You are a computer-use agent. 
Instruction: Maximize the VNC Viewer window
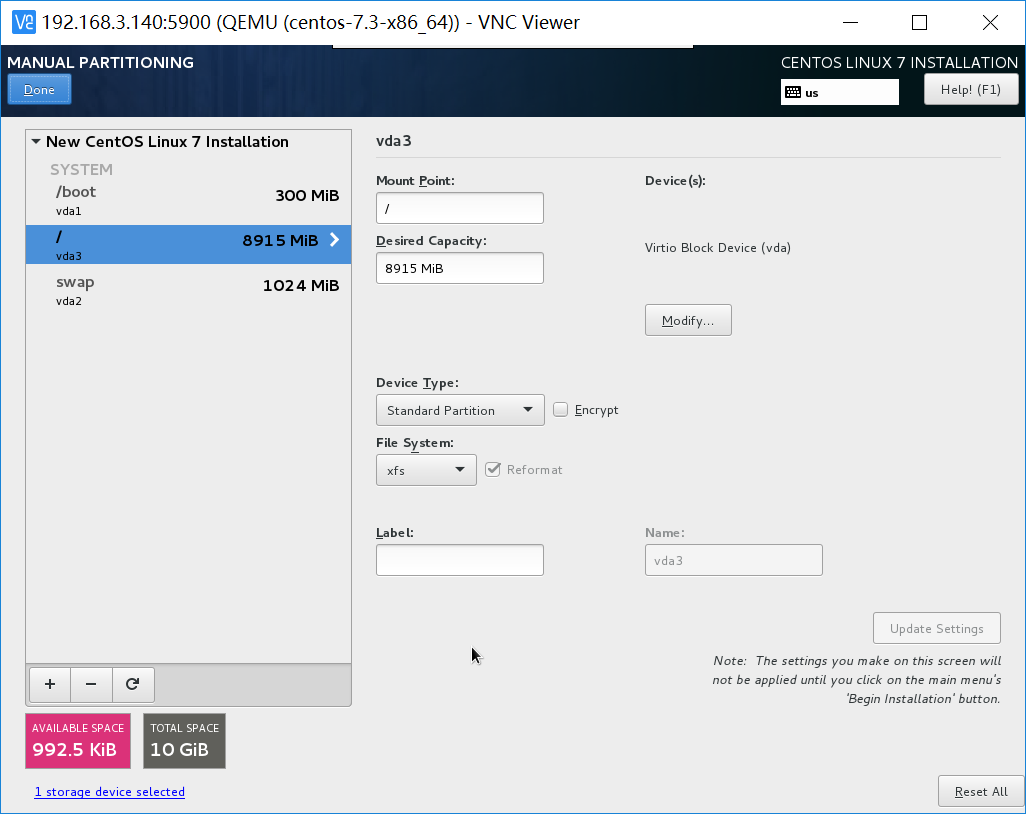[919, 22]
